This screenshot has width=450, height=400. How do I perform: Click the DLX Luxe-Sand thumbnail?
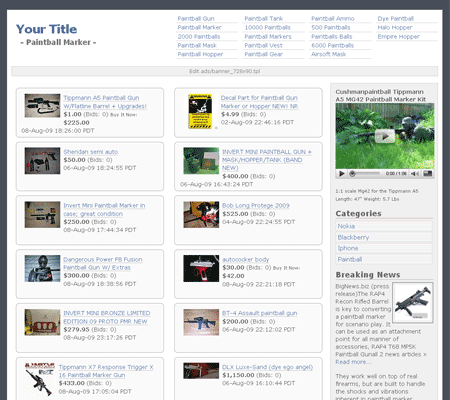click(201, 371)
